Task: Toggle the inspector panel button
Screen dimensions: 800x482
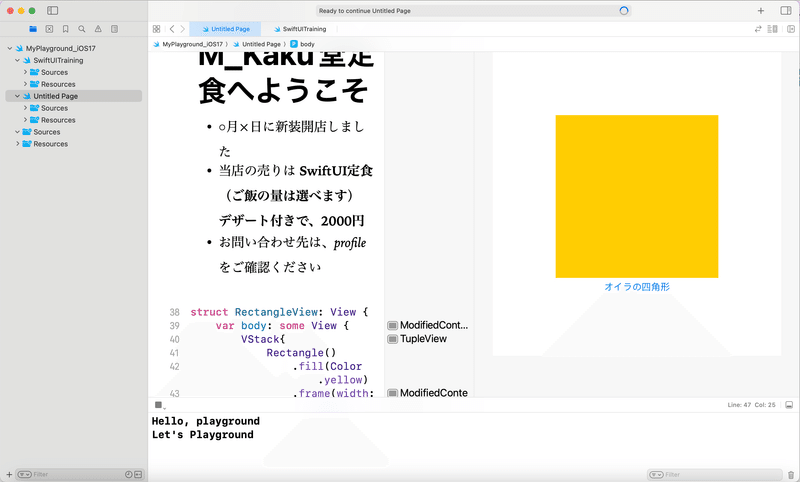Action: (786, 11)
